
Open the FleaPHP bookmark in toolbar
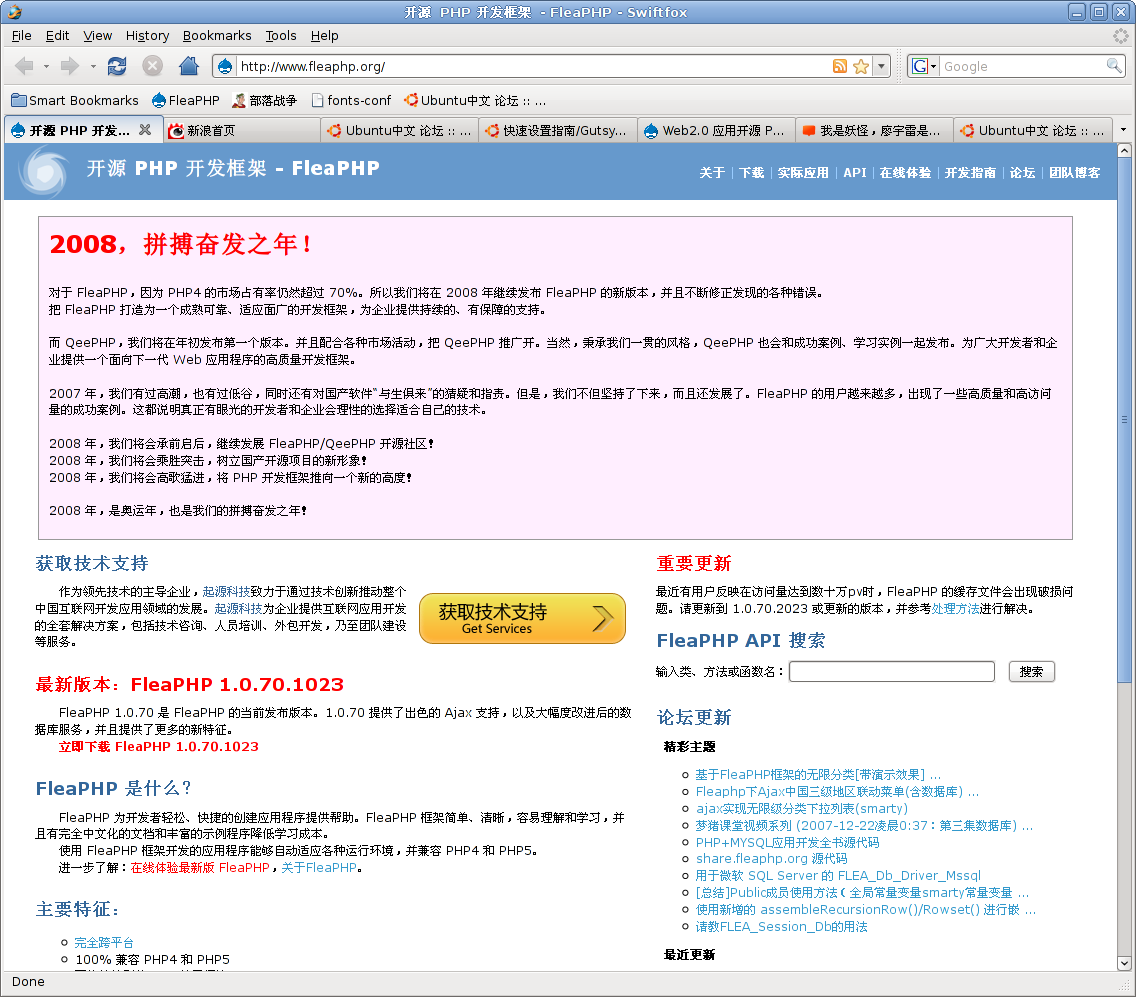(x=185, y=100)
